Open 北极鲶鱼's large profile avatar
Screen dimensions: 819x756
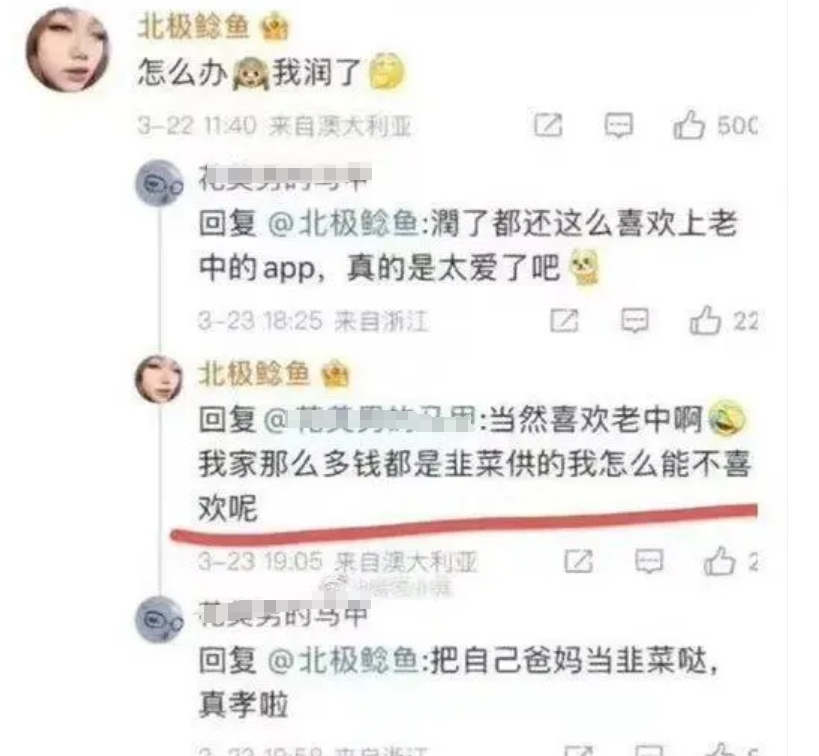[68, 50]
